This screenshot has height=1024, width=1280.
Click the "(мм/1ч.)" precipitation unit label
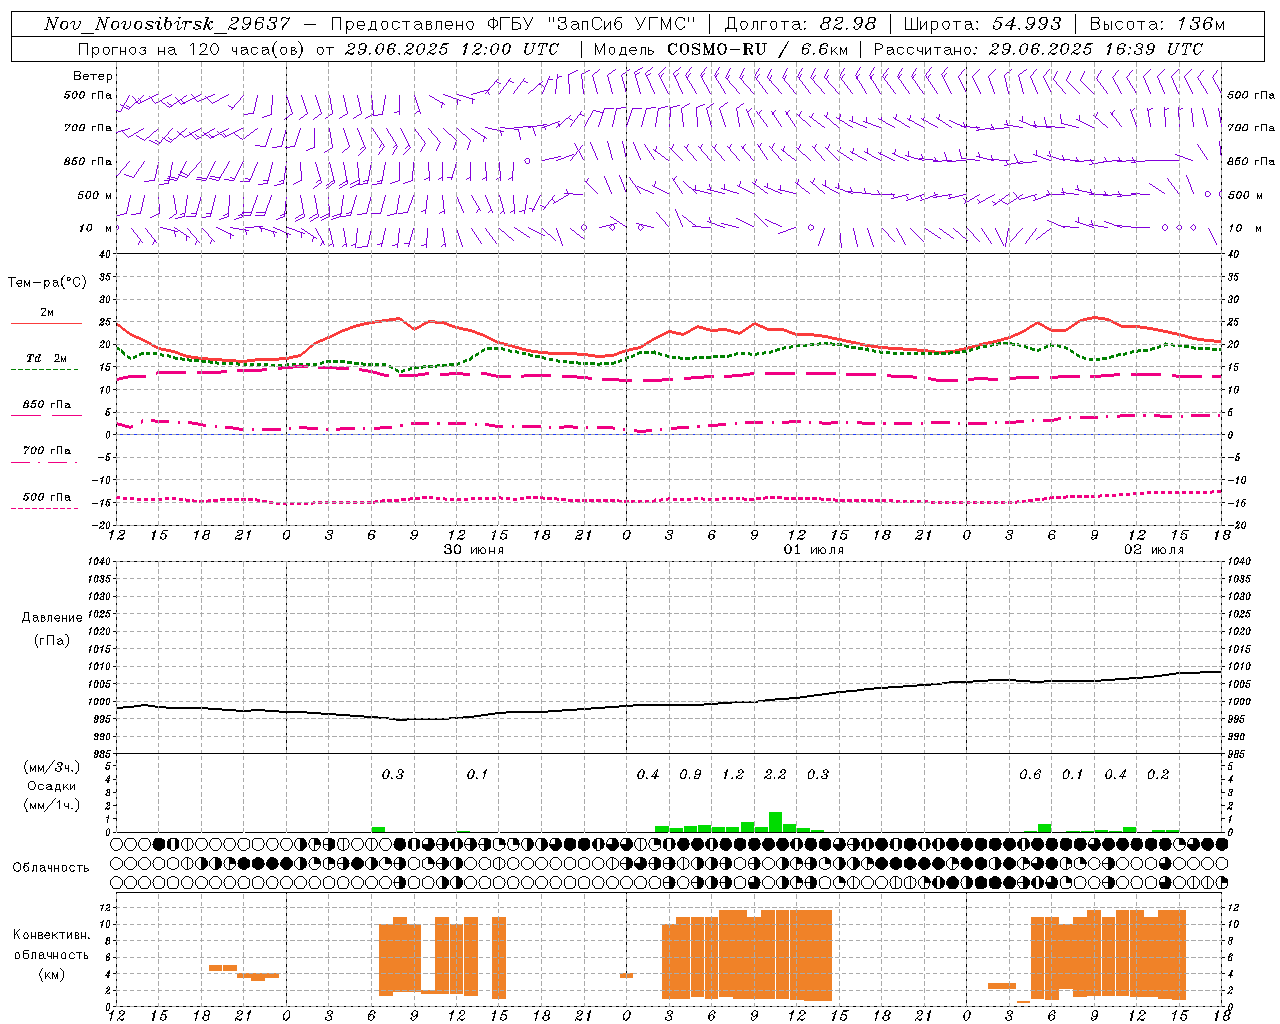click(x=51, y=805)
